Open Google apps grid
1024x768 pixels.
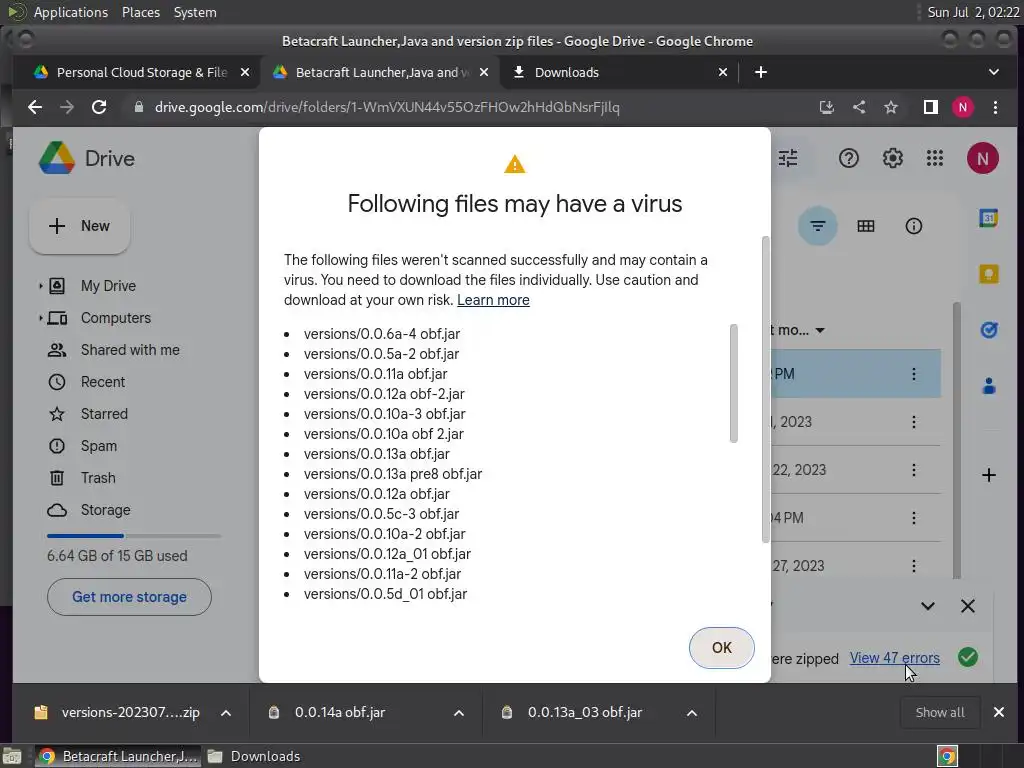tap(935, 158)
